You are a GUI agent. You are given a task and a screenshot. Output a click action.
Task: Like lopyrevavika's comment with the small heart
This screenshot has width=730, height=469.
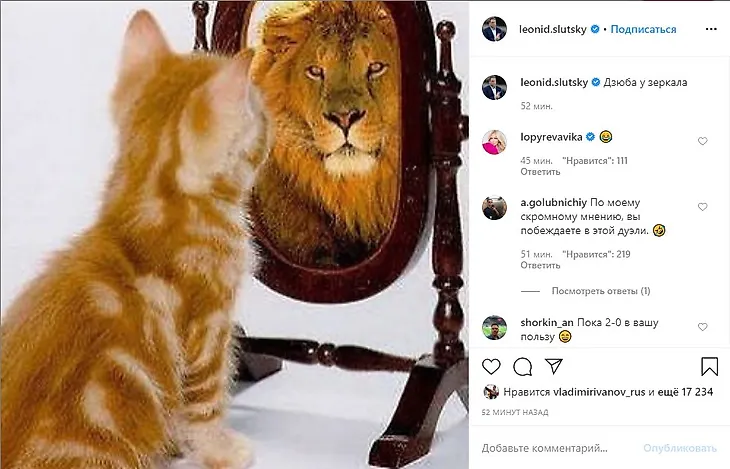[x=702, y=142]
